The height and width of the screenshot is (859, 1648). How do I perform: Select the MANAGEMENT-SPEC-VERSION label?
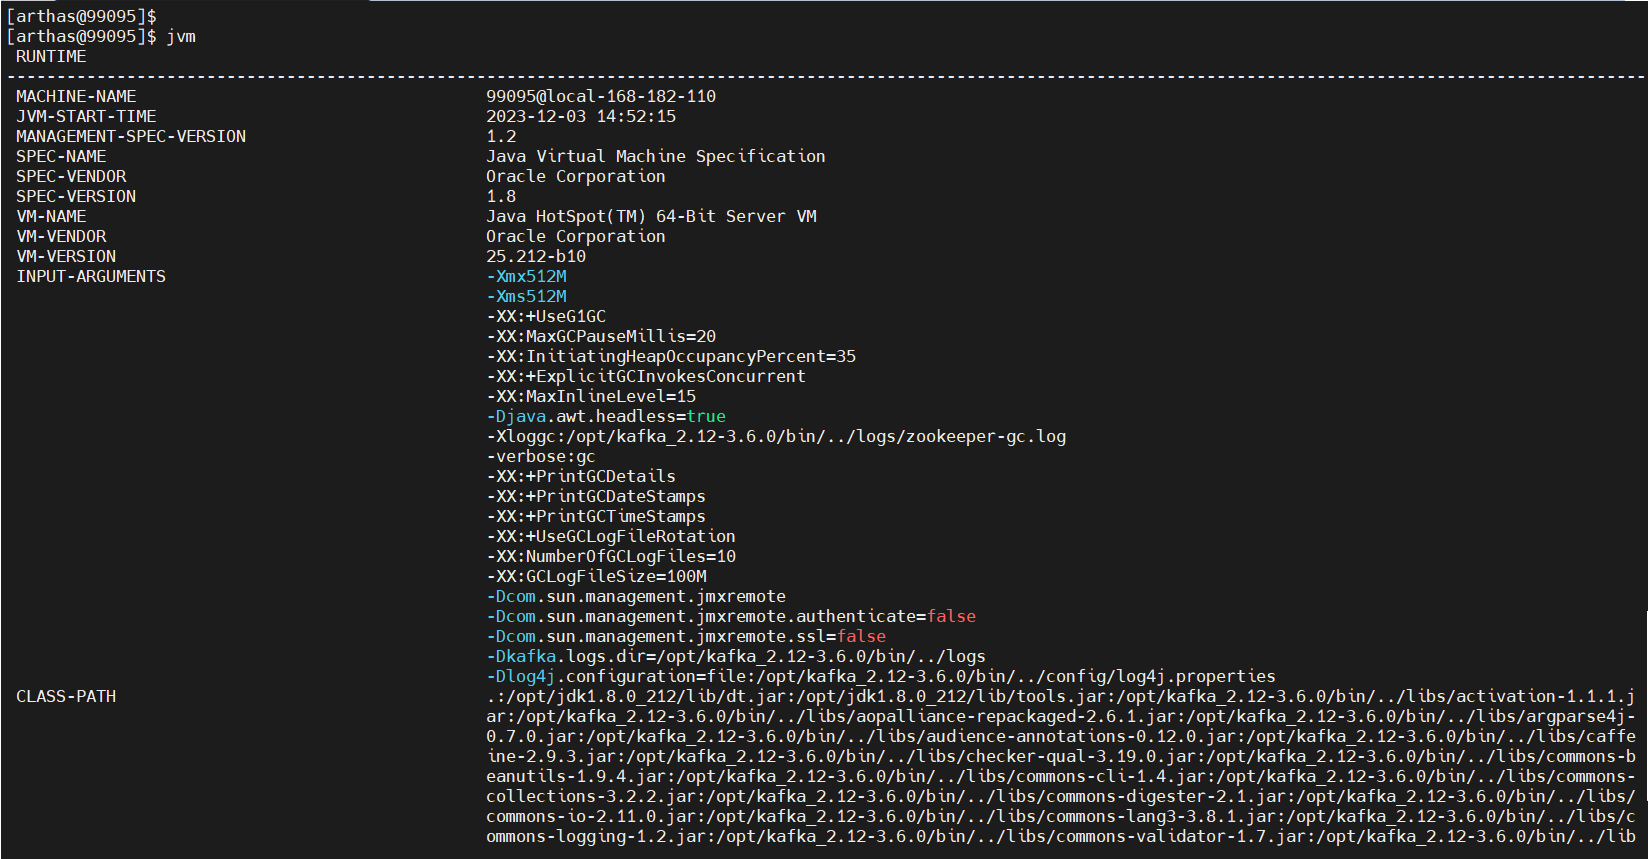pyautogui.click(x=131, y=137)
